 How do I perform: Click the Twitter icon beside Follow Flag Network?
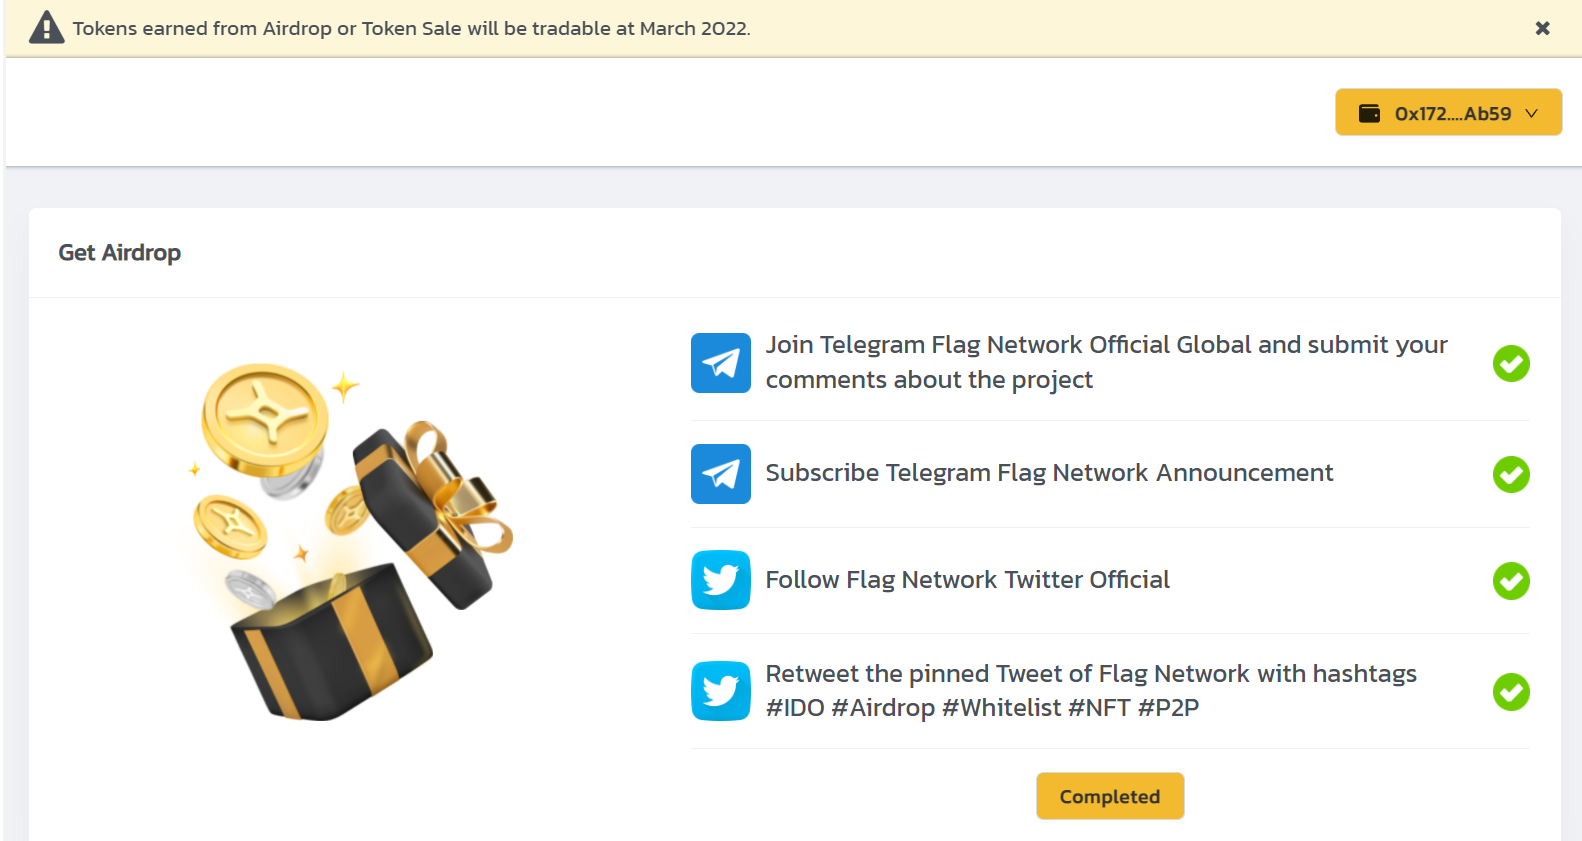pos(720,580)
